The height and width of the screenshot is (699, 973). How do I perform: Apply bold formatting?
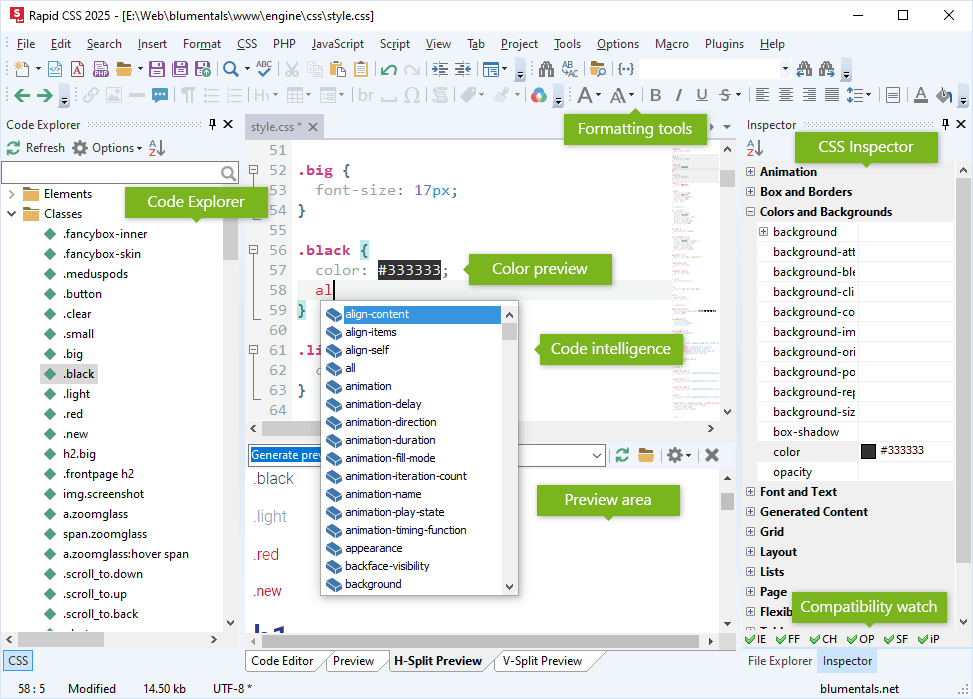tap(655, 95)
